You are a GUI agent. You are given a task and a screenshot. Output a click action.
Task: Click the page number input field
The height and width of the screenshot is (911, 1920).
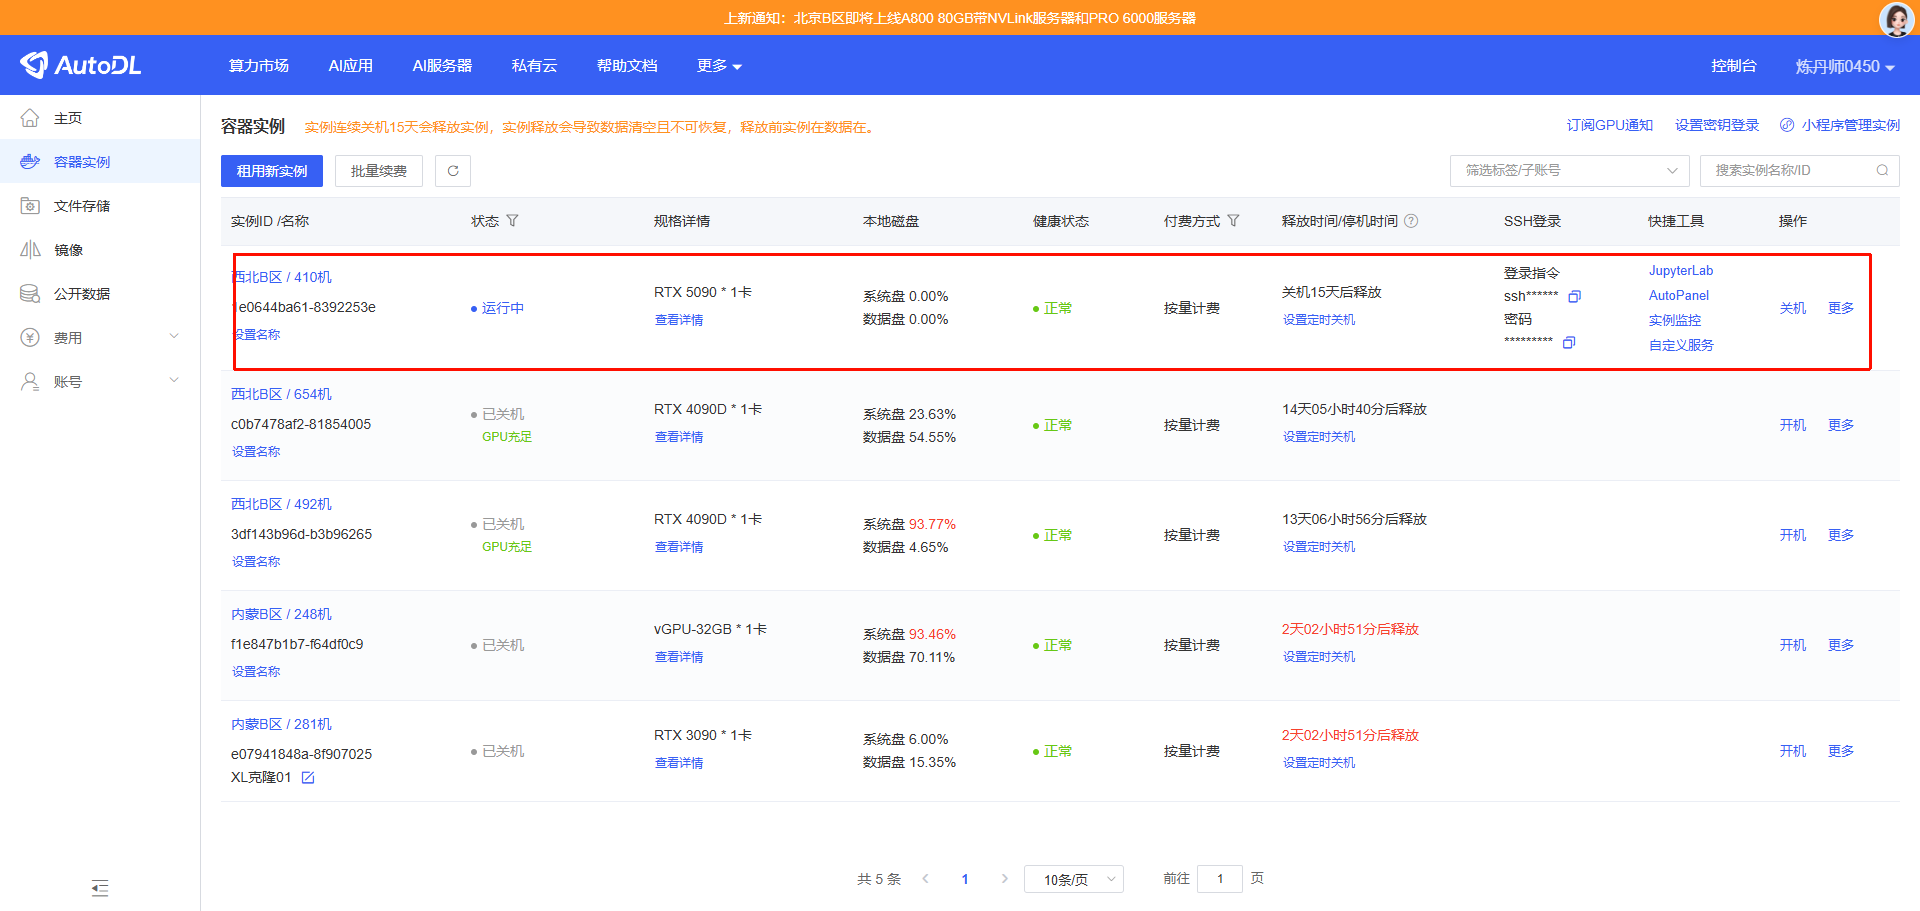[x=1219, y=879]
